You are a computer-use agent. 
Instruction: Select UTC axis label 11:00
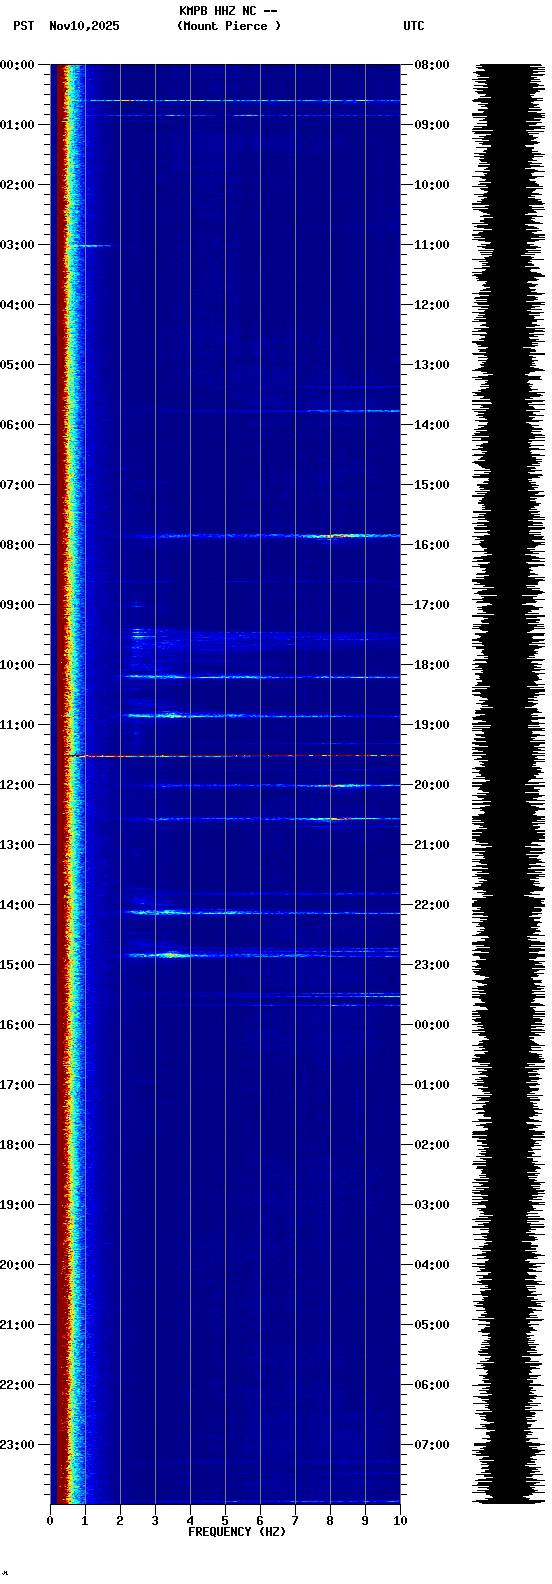point(432,245)
